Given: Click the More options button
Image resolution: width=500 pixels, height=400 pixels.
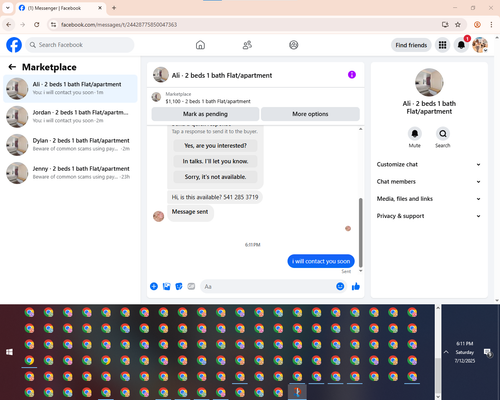Looking at the screenshot, I should coord(310,114).
